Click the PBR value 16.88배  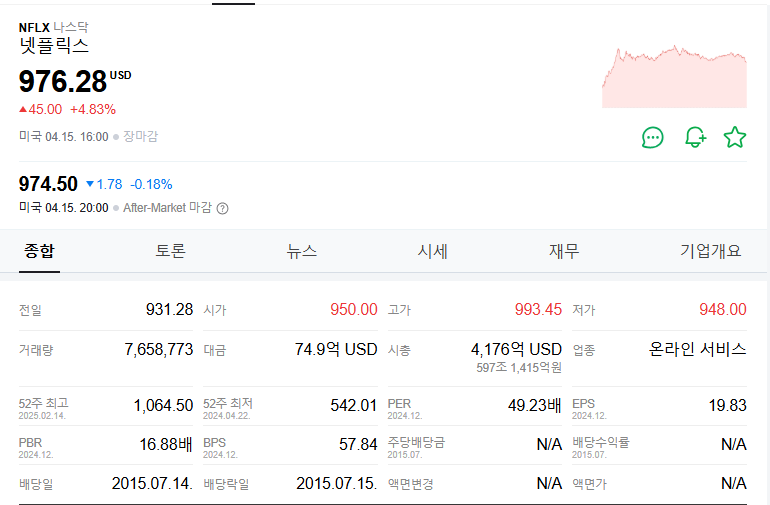pyautogui.click(x=166, y=444)
